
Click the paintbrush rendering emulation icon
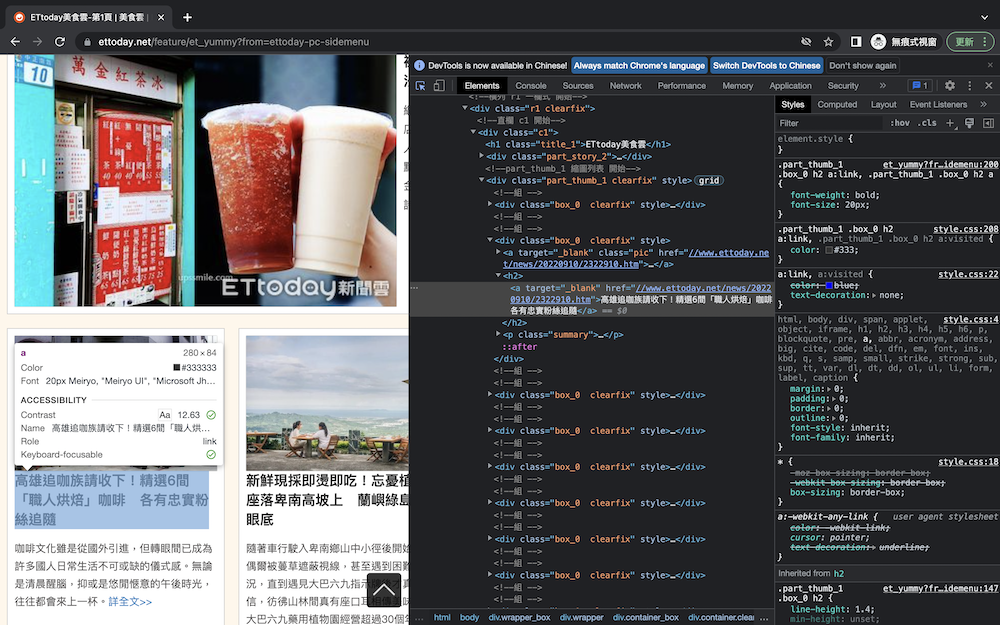969,123
